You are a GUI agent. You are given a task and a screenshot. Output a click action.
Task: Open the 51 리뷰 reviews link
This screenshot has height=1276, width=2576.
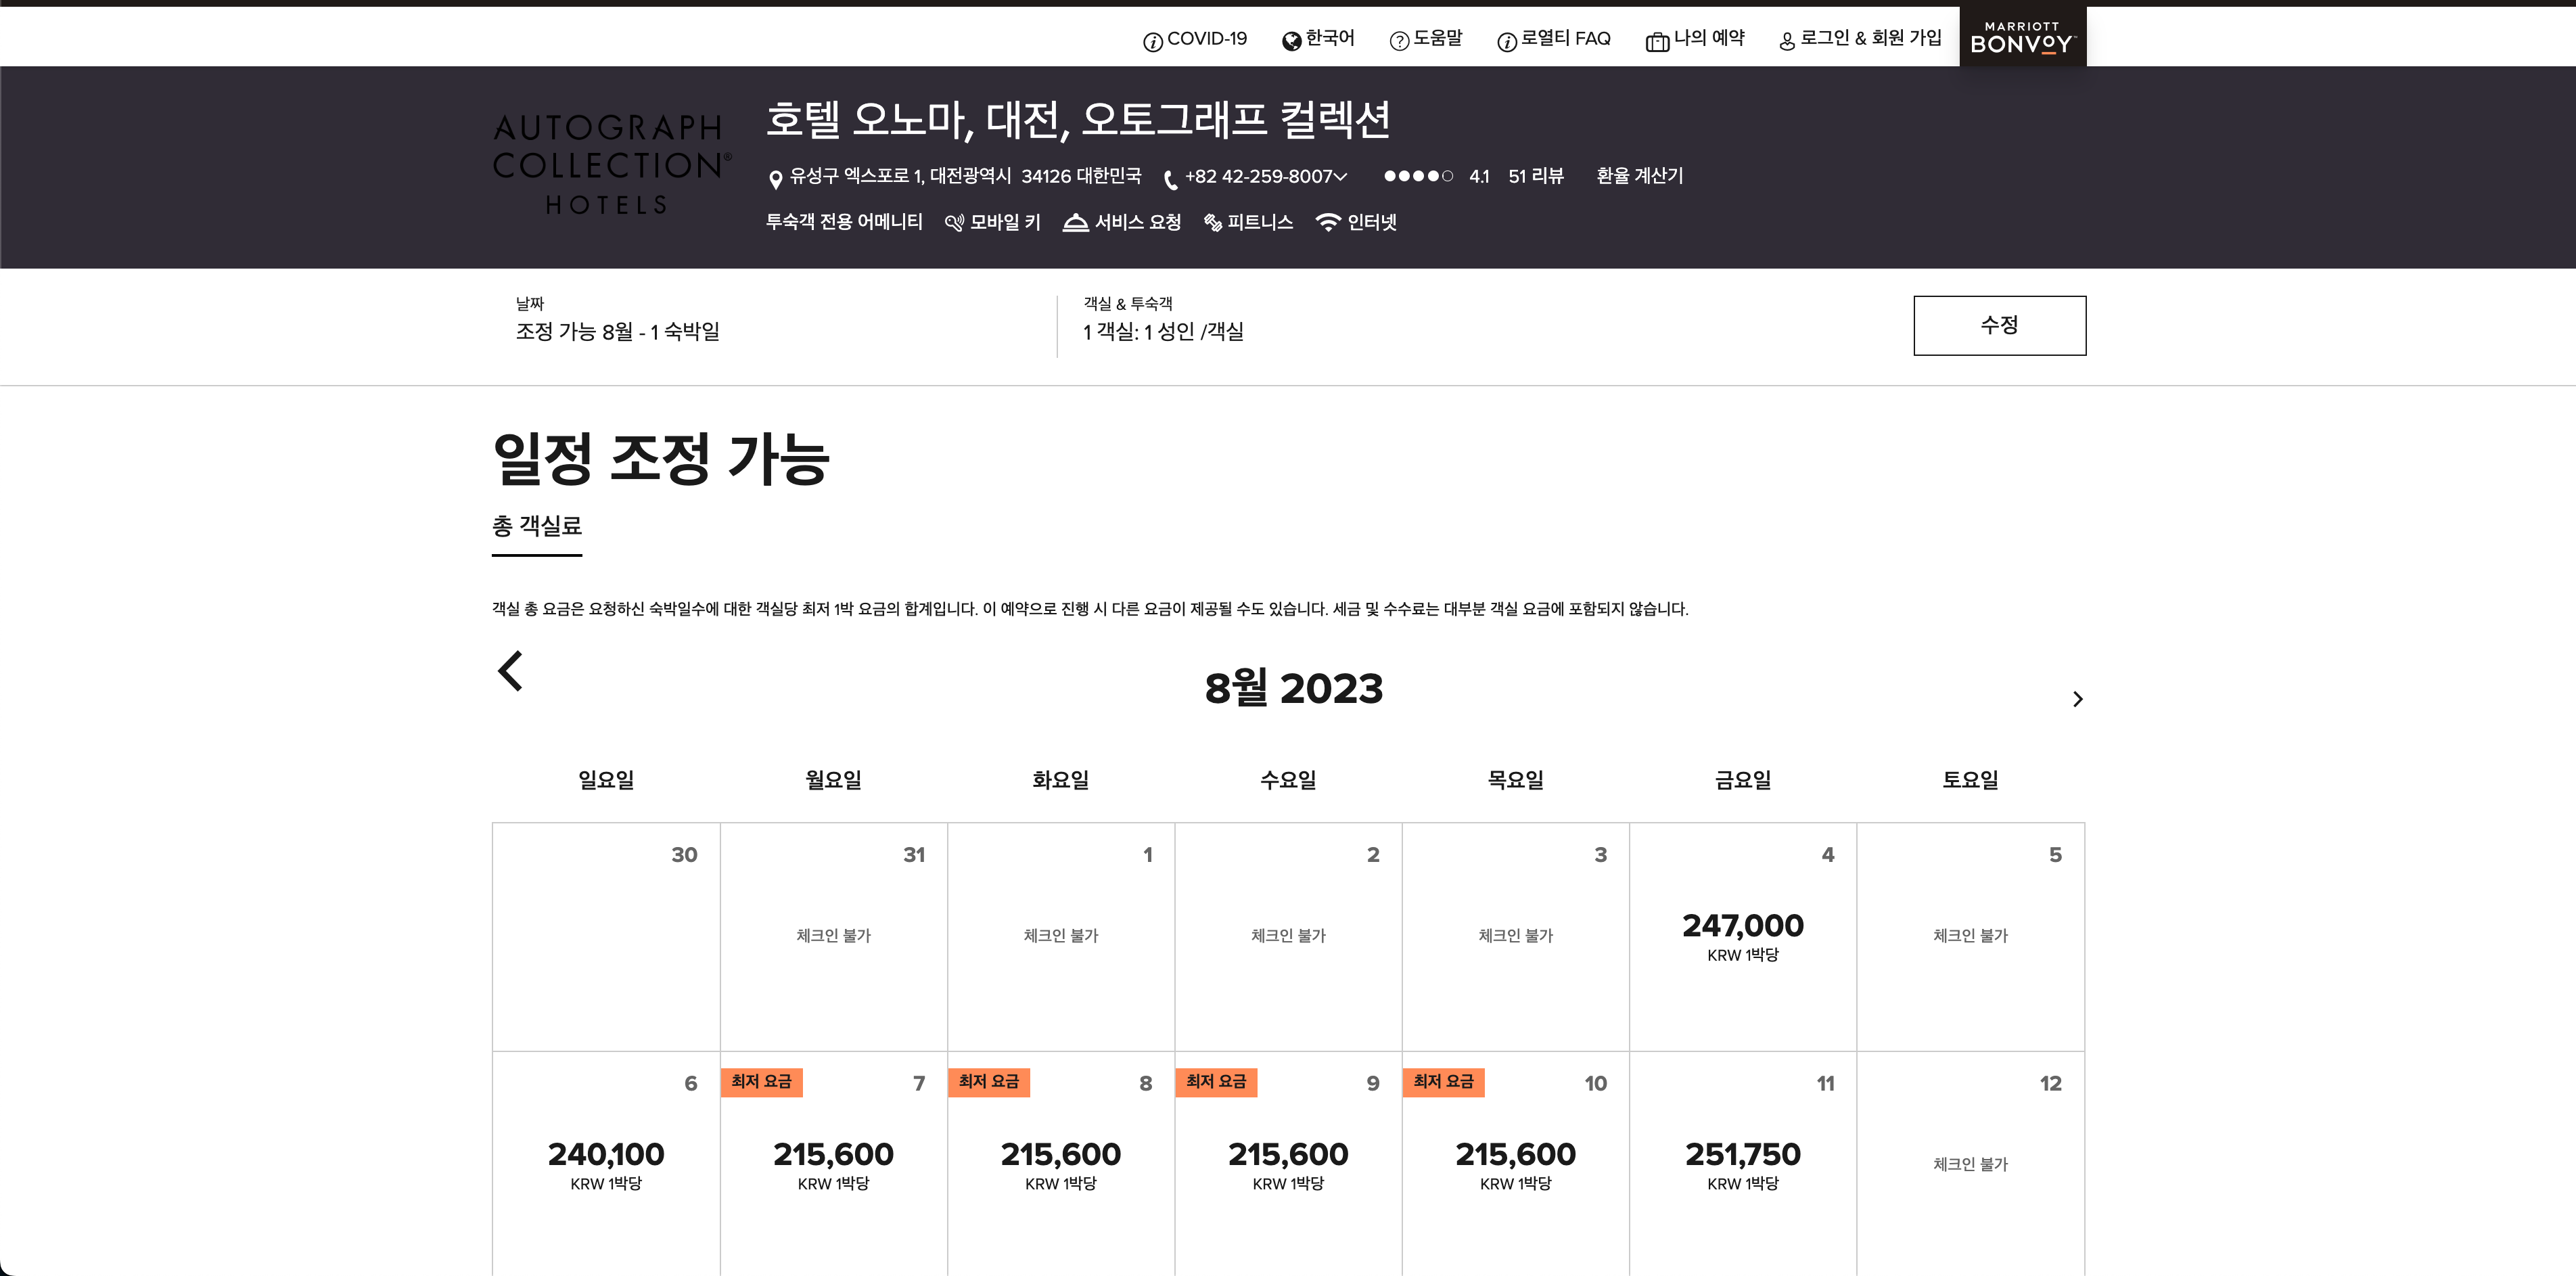coord(1535,176)
